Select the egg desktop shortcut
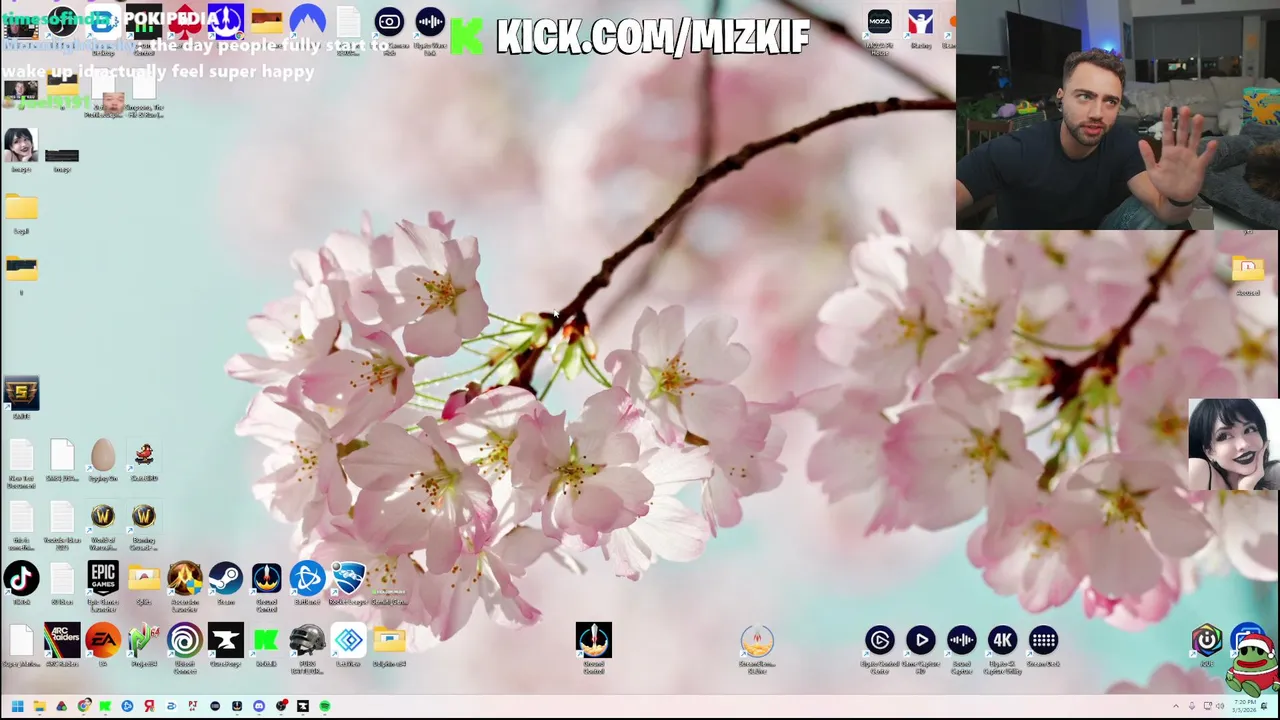The height and width of the screenshot is (720, 1280). [103, 456]
